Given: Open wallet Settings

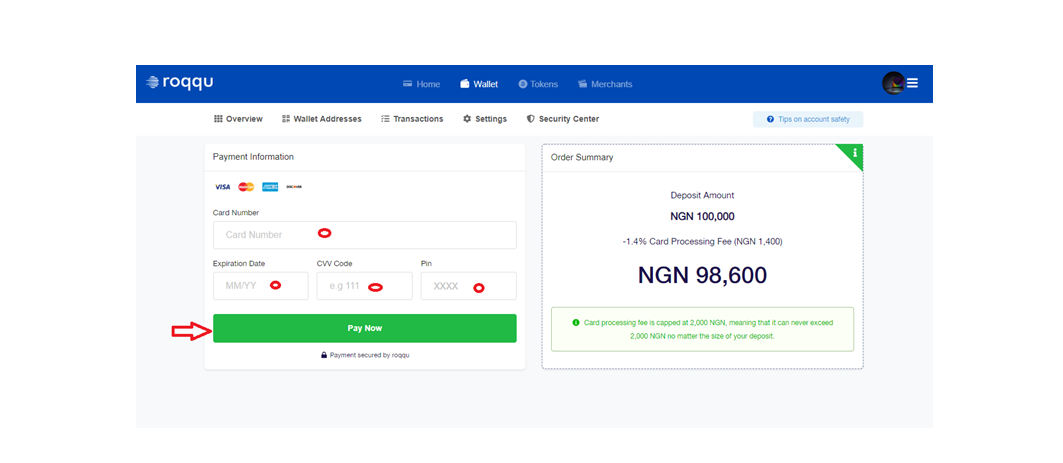Looking at the screenshot, I should click(485, 119).
